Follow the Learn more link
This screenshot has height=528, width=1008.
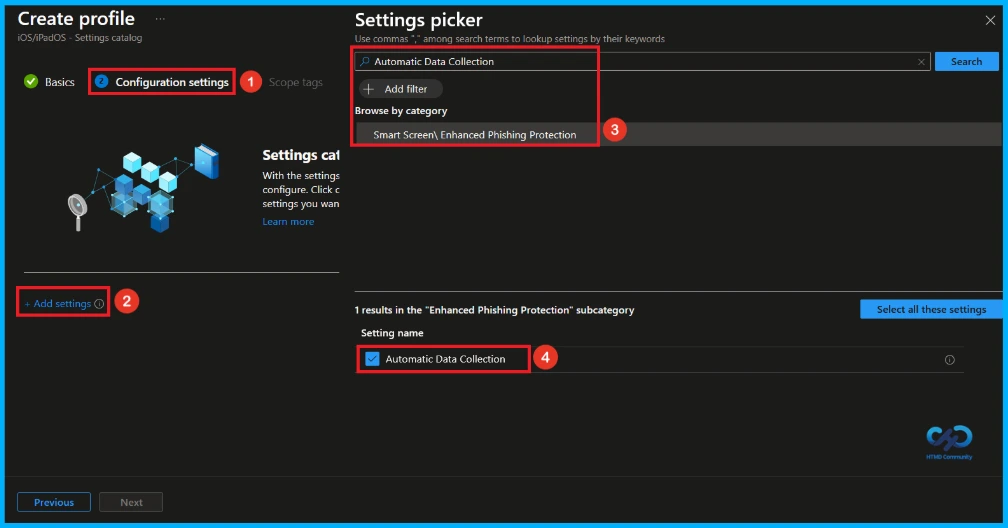click(x=288, y=221)
